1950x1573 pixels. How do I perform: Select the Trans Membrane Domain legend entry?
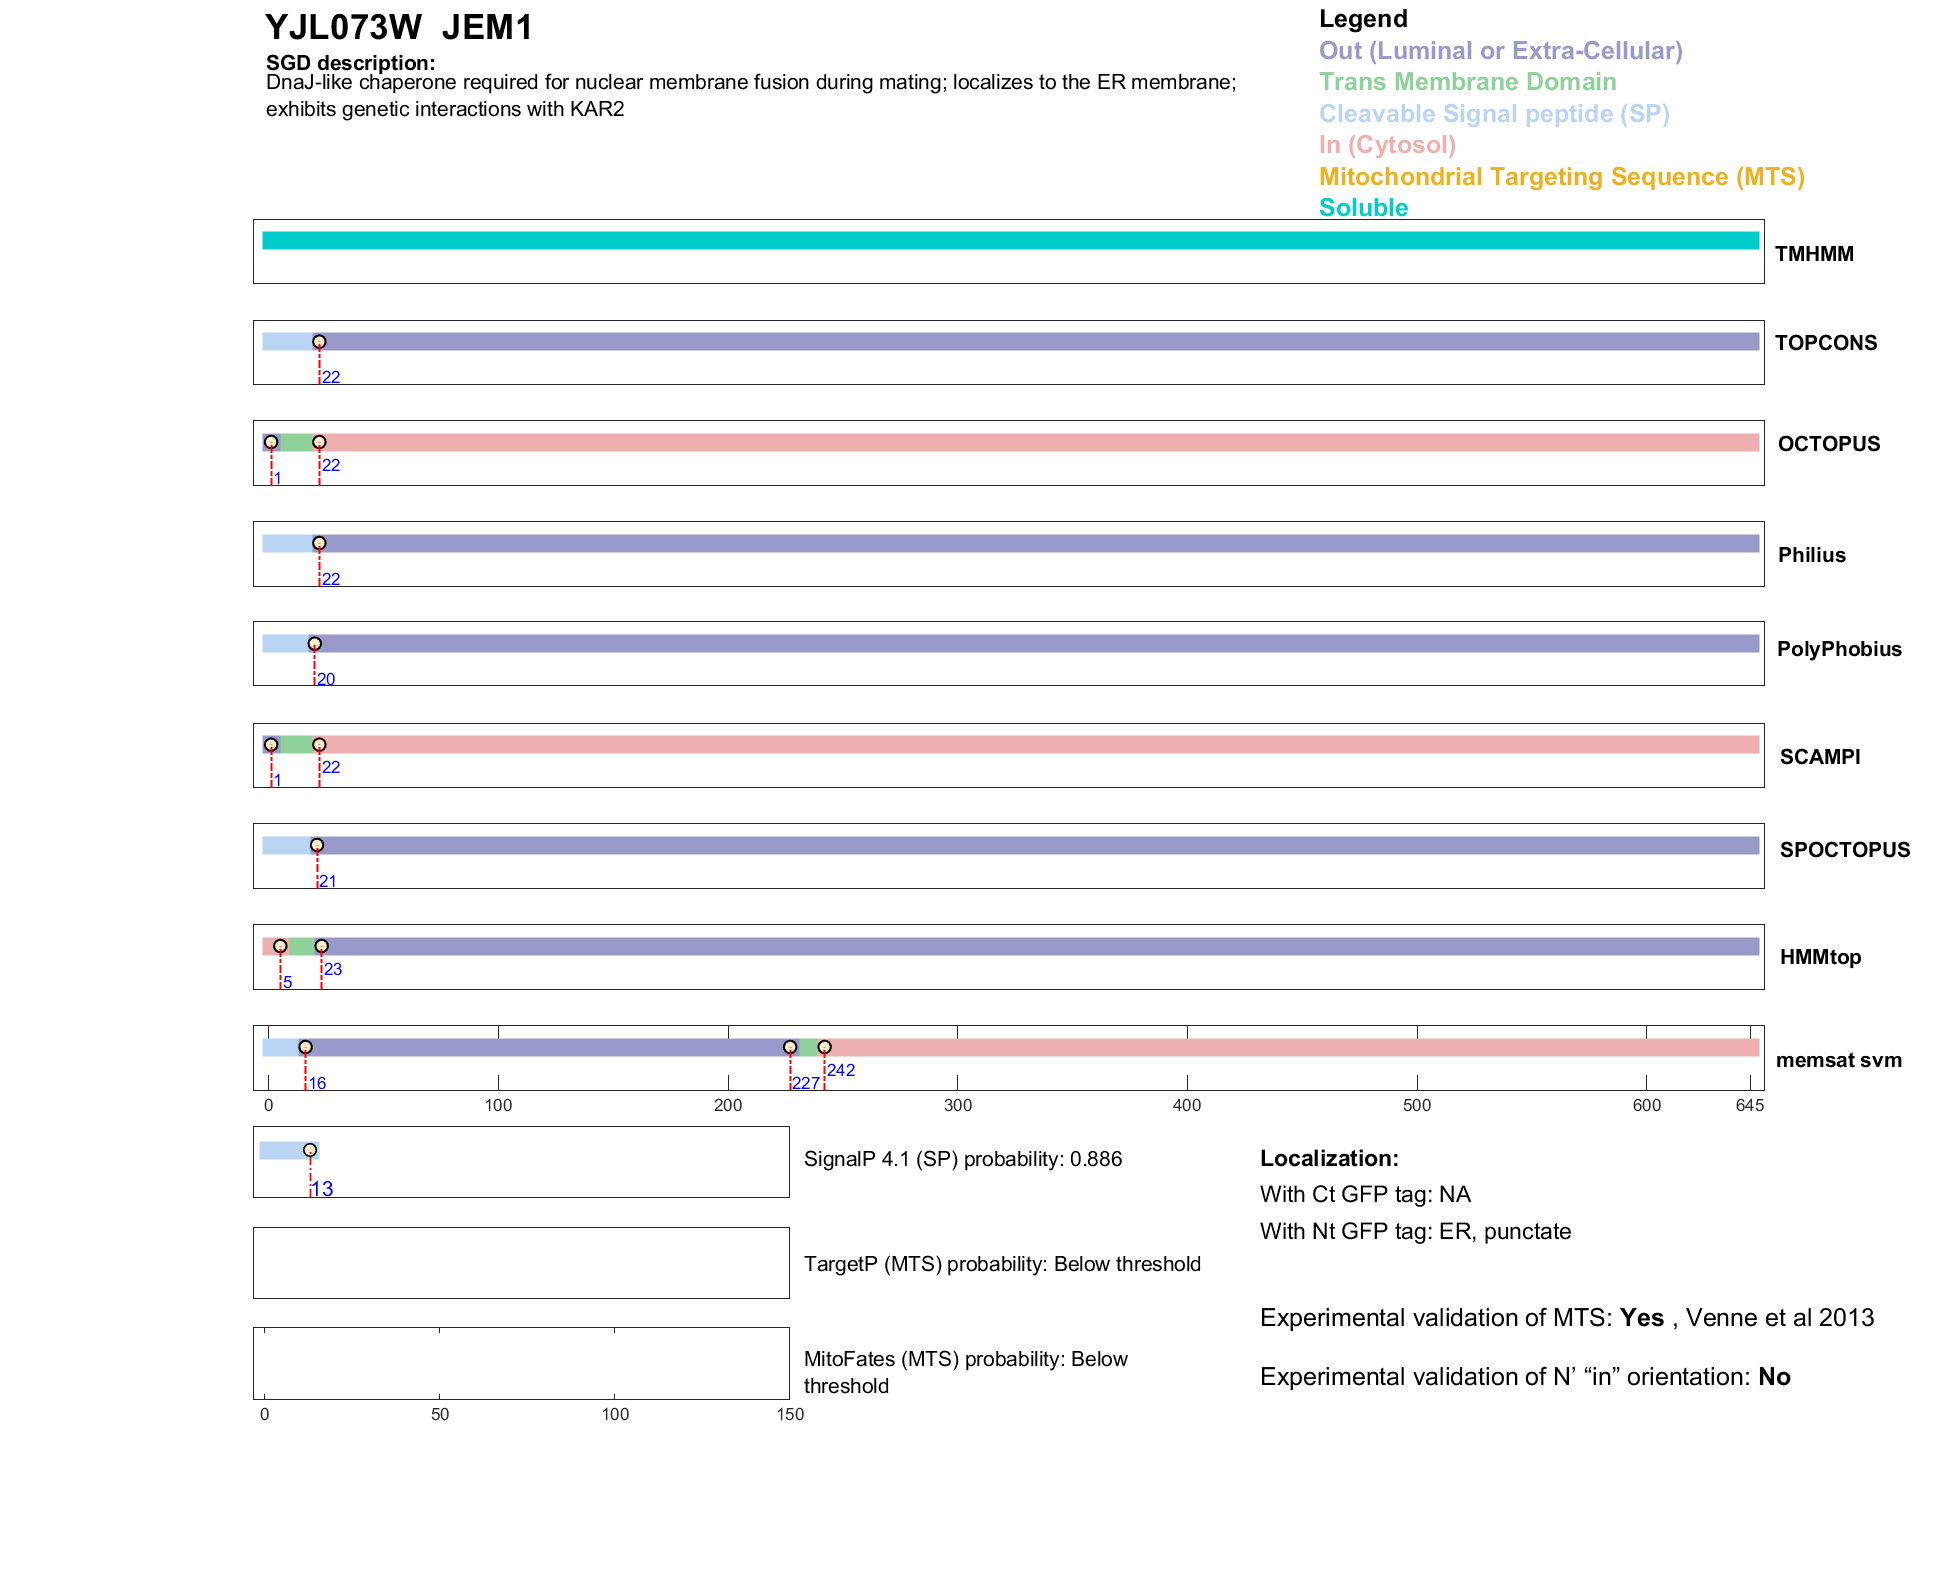[1467, 82]
